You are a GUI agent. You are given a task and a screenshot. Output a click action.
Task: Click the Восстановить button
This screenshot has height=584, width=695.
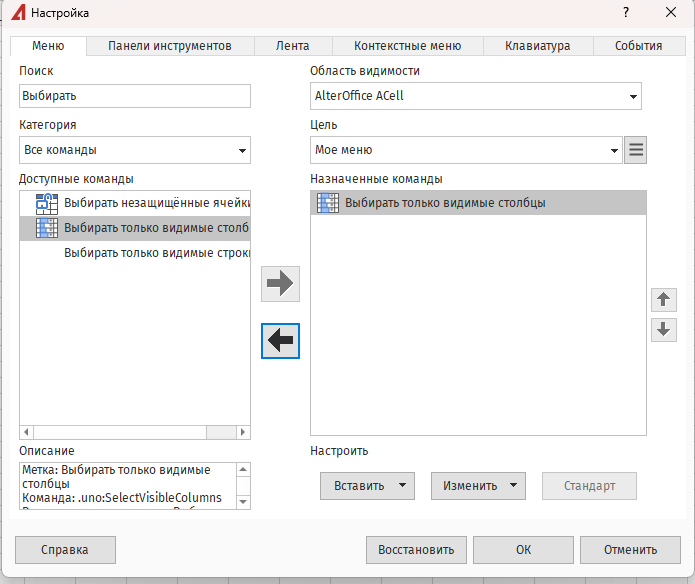[416, 549]
